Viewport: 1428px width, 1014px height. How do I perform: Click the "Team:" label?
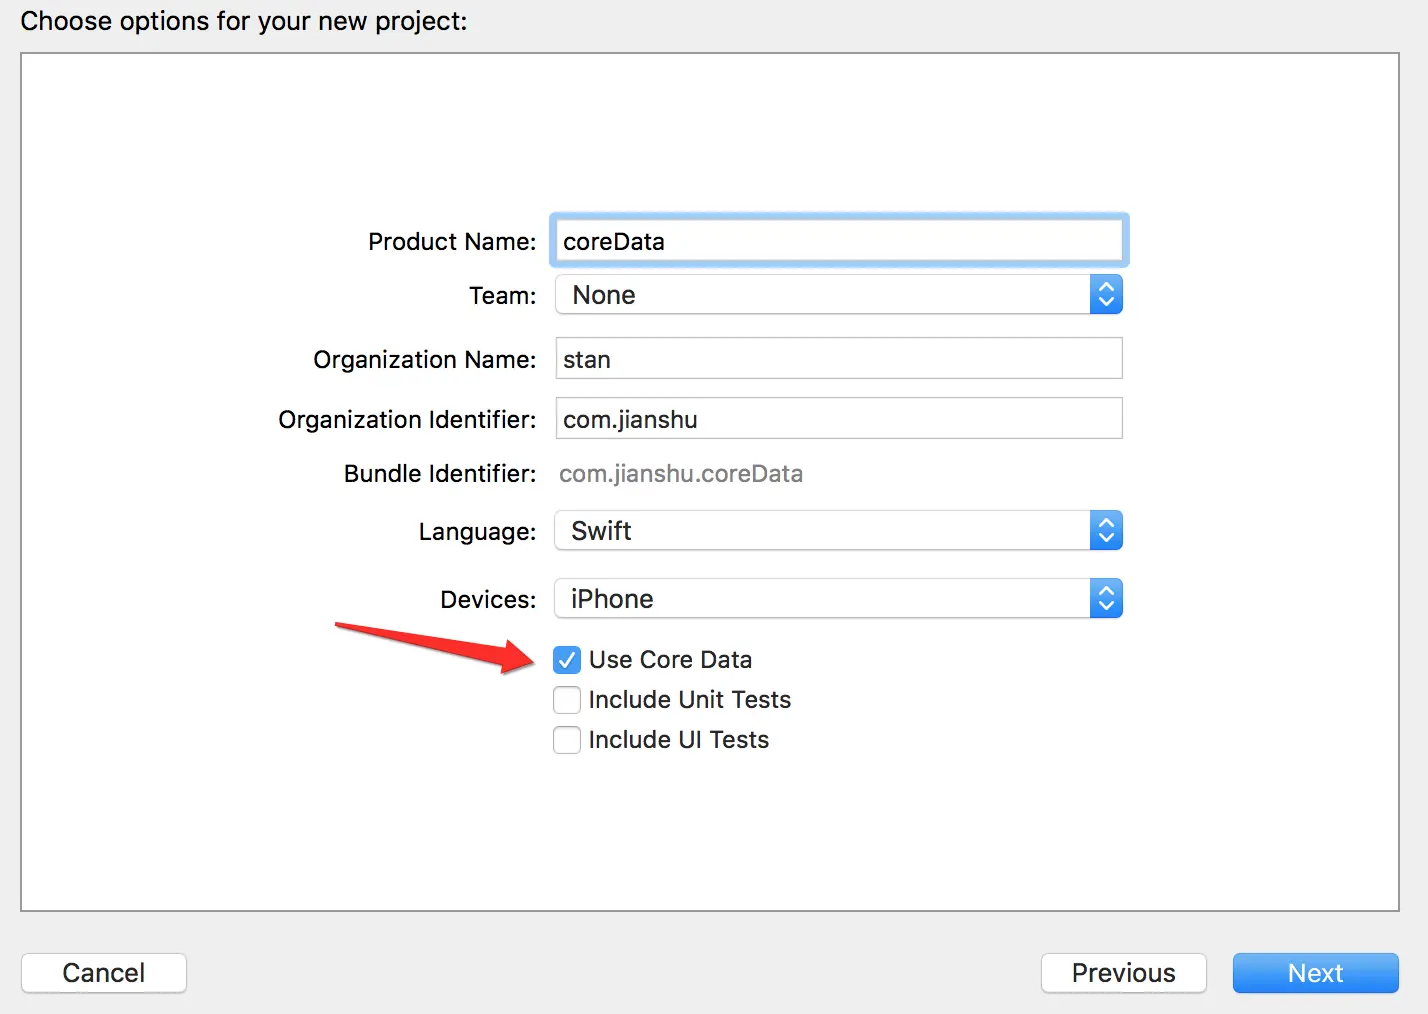502,296
